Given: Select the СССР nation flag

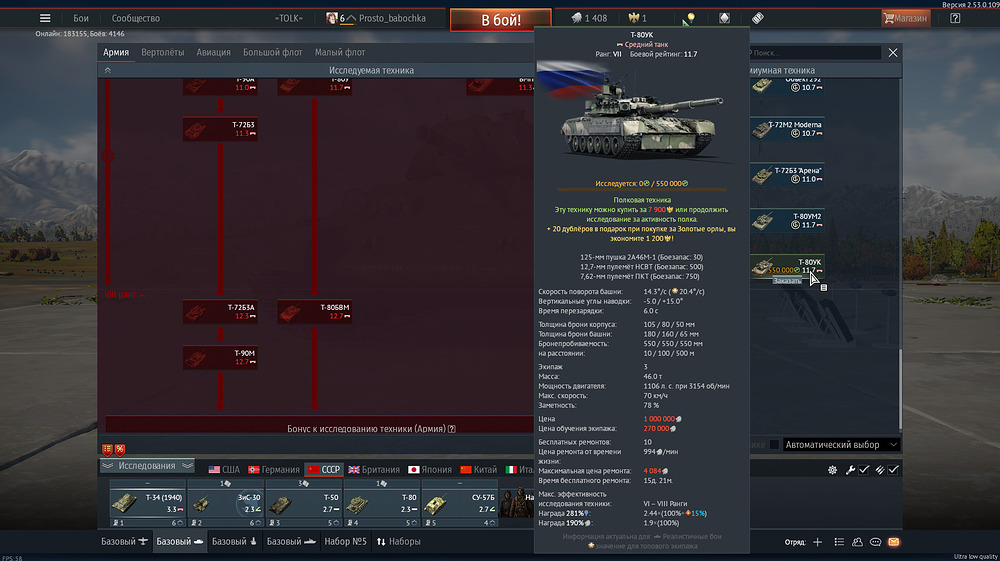Looking at the screenshot, I should [324, 469].
